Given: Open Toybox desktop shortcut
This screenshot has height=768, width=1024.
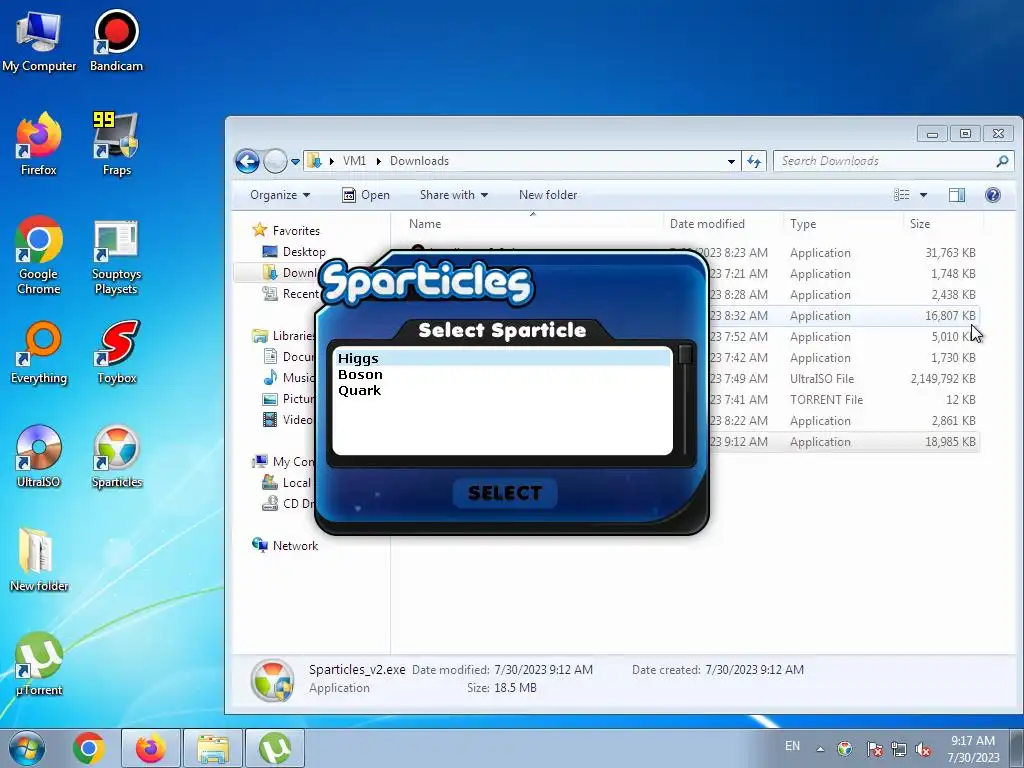Looking at the screenshot, I should 116,353.
